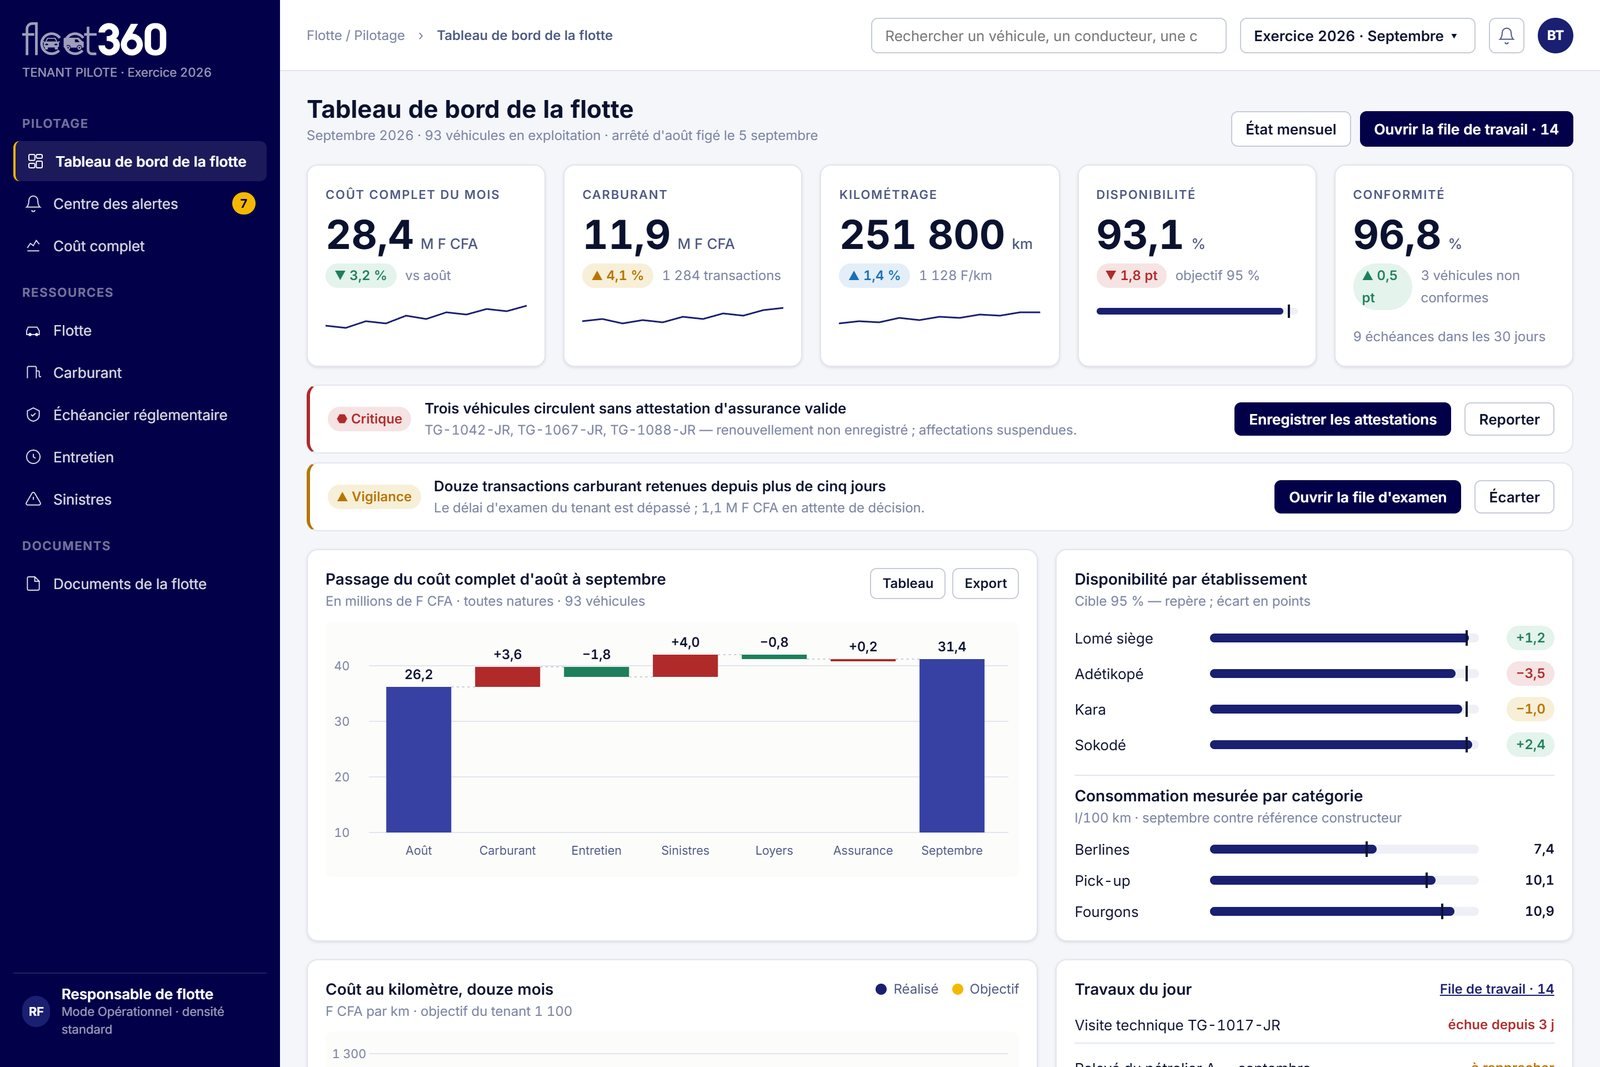
Task: Open notifications bell in top bar
Action: click(x=1506, y=36)
